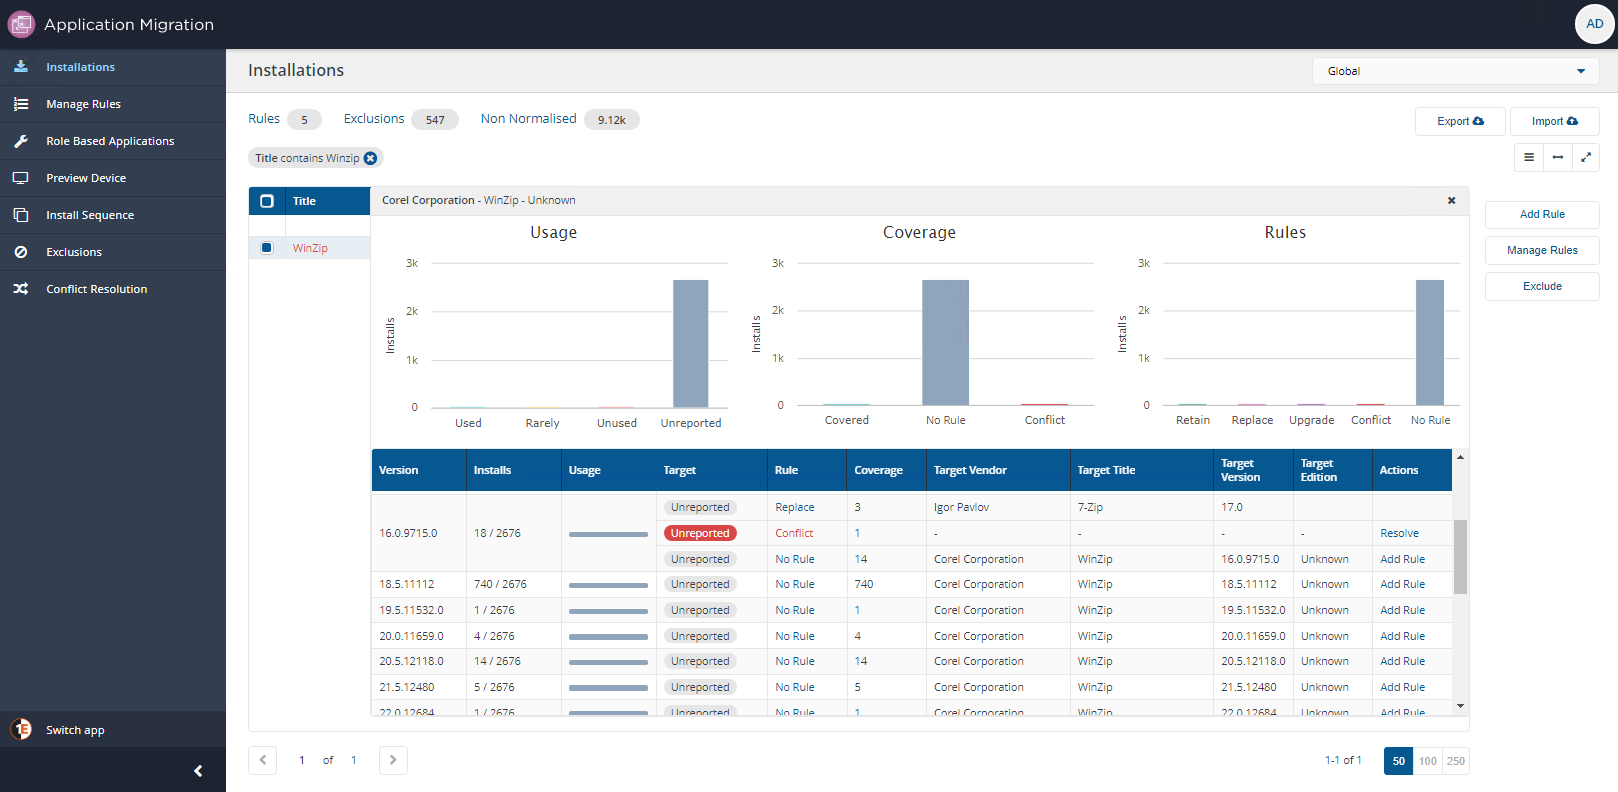Click the hamburger list view icon

(1528, 157)
